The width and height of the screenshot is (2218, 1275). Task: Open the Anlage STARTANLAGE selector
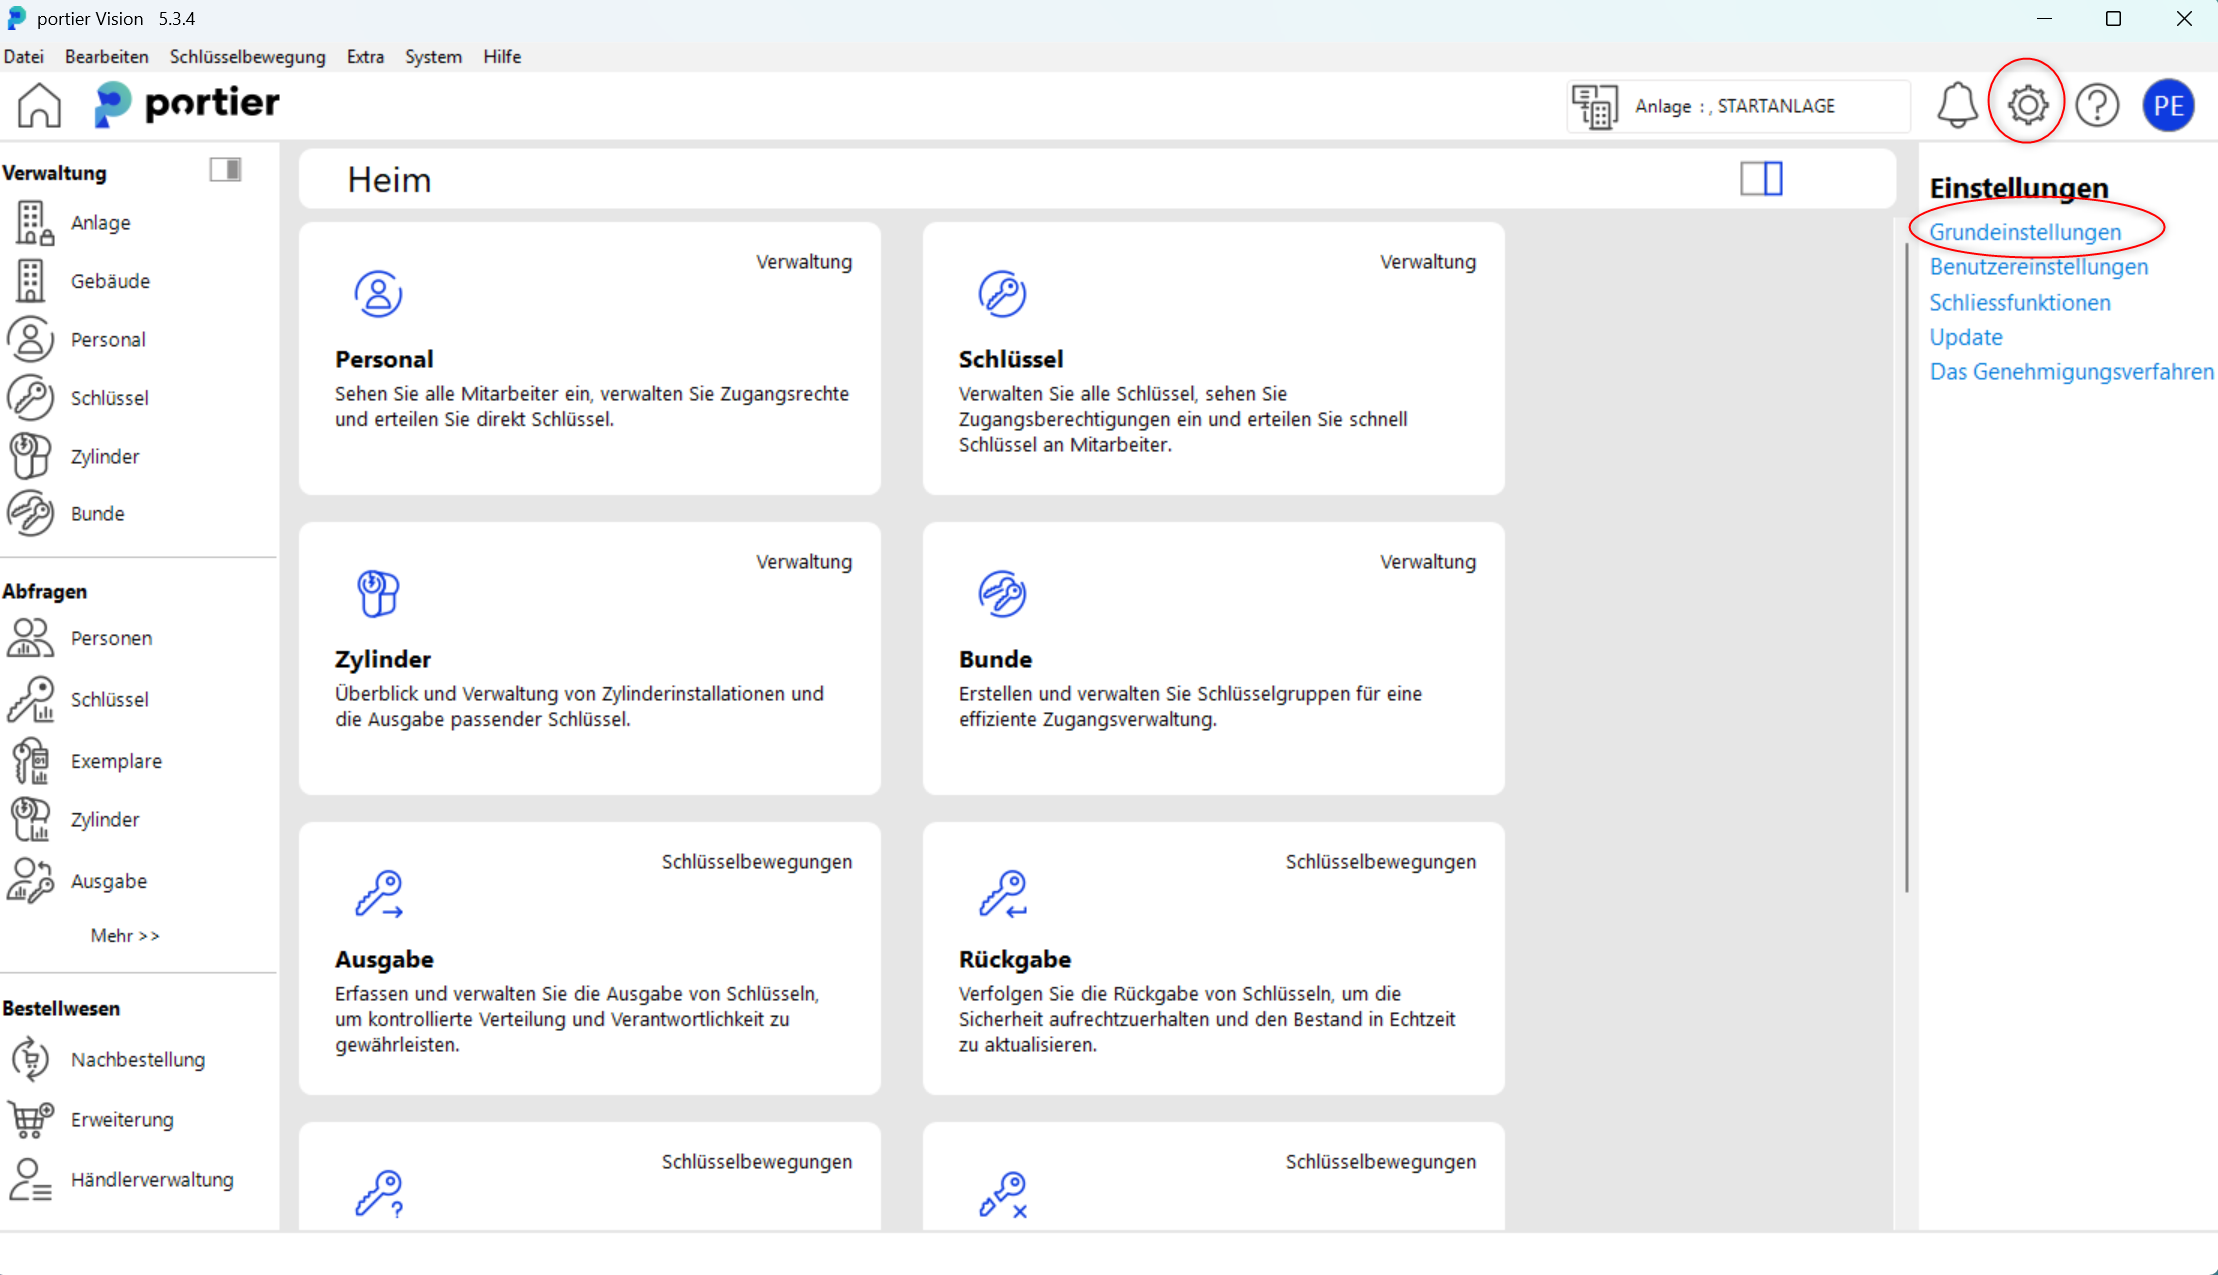point(1738,106)
